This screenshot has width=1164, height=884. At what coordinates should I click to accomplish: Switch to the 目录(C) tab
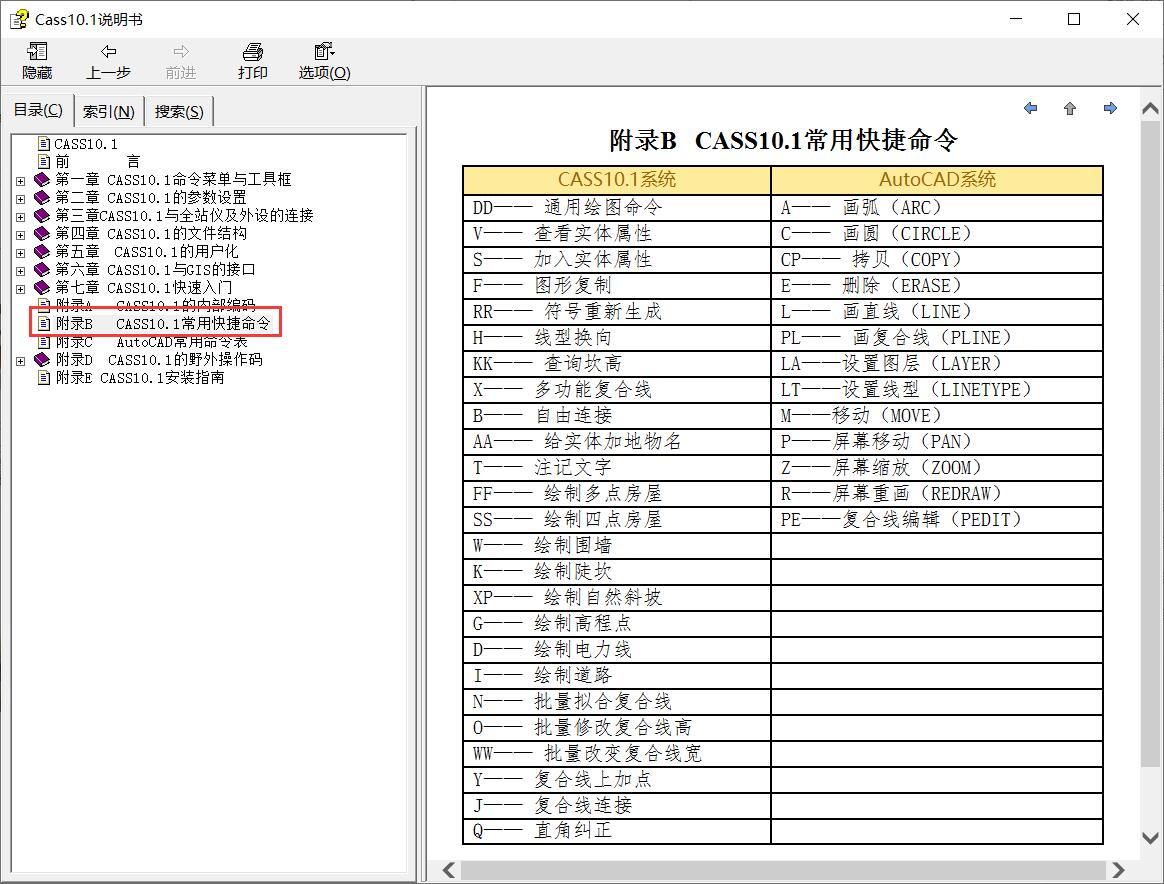(38, 110)
